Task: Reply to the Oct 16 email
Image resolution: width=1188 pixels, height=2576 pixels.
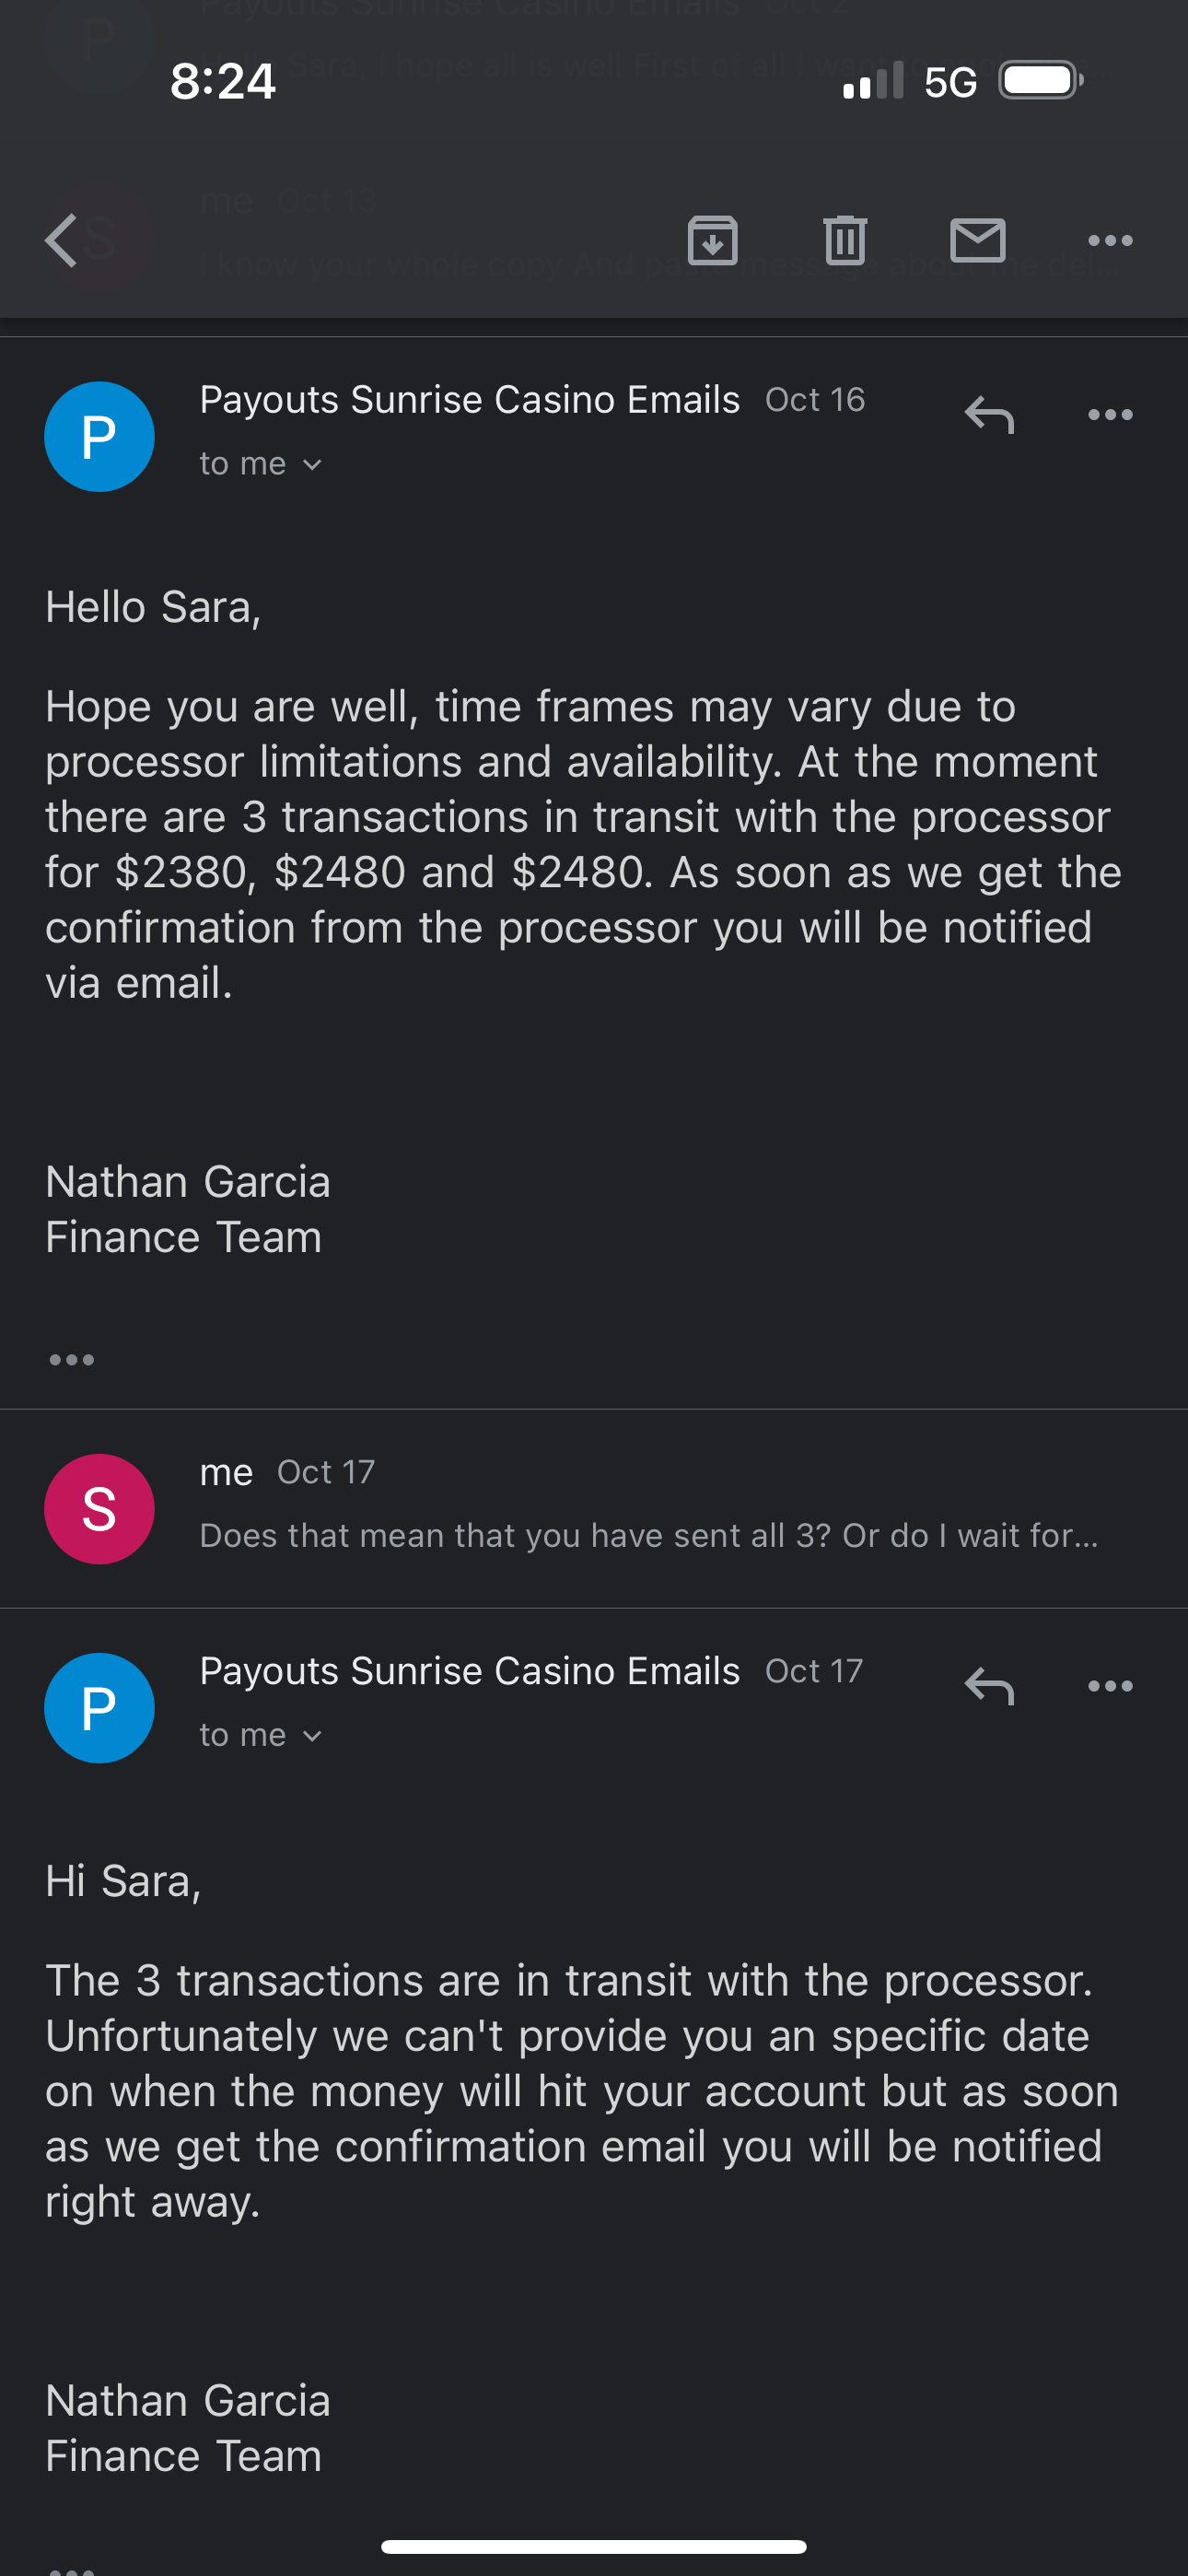Action: [x=989, y=414]
